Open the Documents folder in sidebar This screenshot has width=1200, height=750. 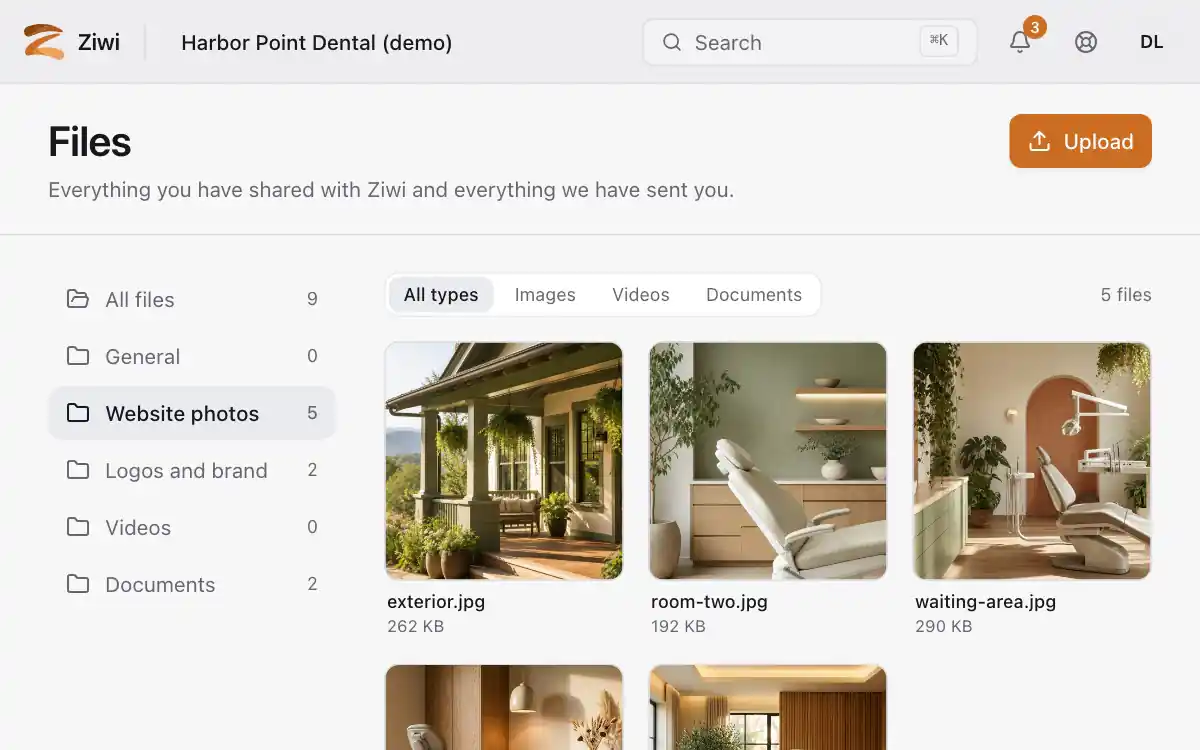point(192,584)
